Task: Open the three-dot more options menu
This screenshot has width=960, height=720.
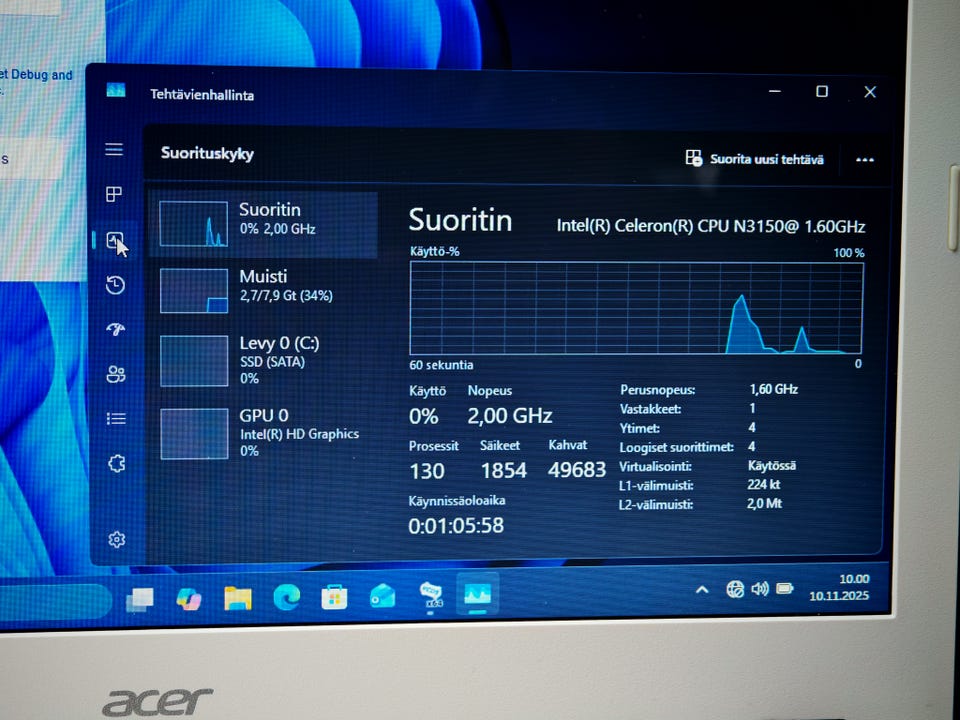Action: pyautogui.click(x=864, y=160)
